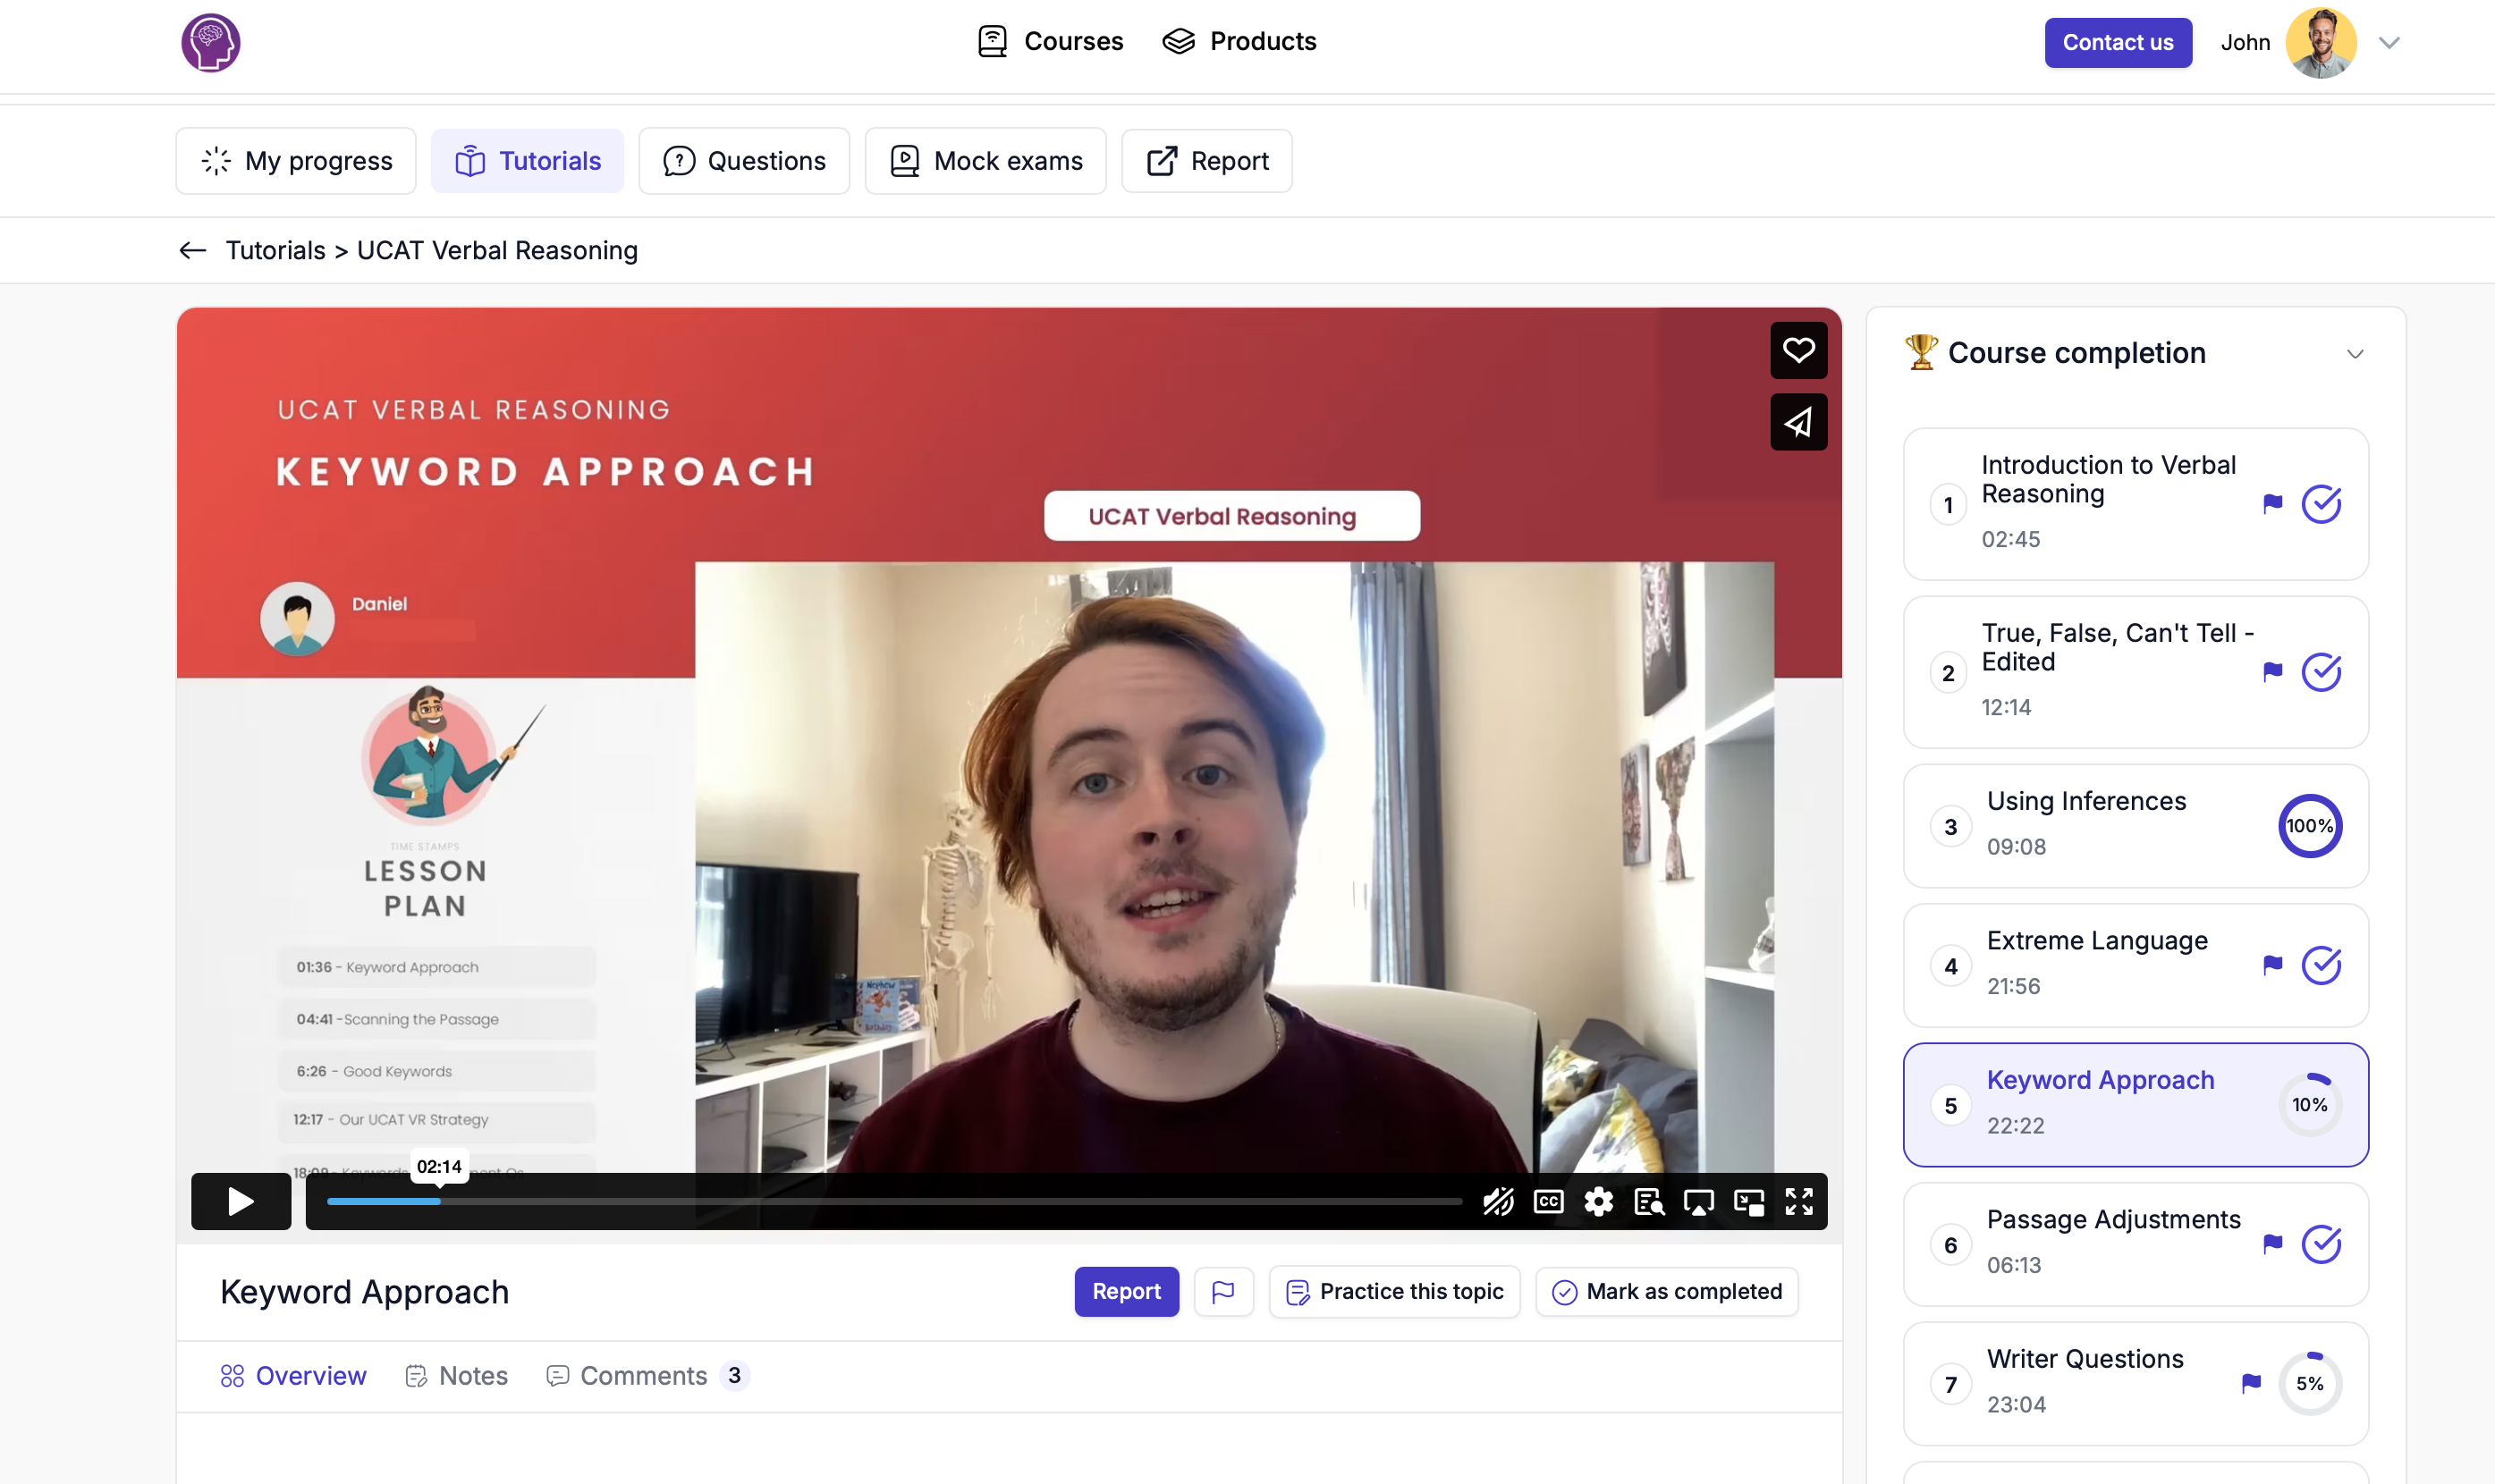Click the heart favorite icon on video
This screenshot has width=2495, height=1484.
point(1798,350)
